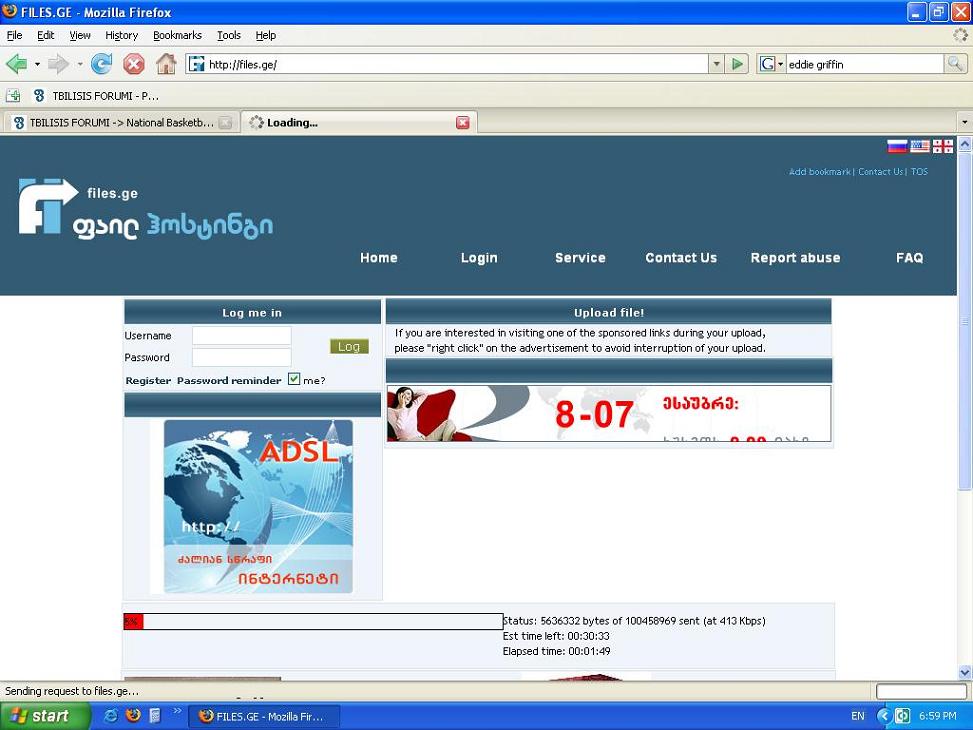This screenshot has width=973, height=730.
Task: Open the Bookmarks menu
Action: click(177, 35)
